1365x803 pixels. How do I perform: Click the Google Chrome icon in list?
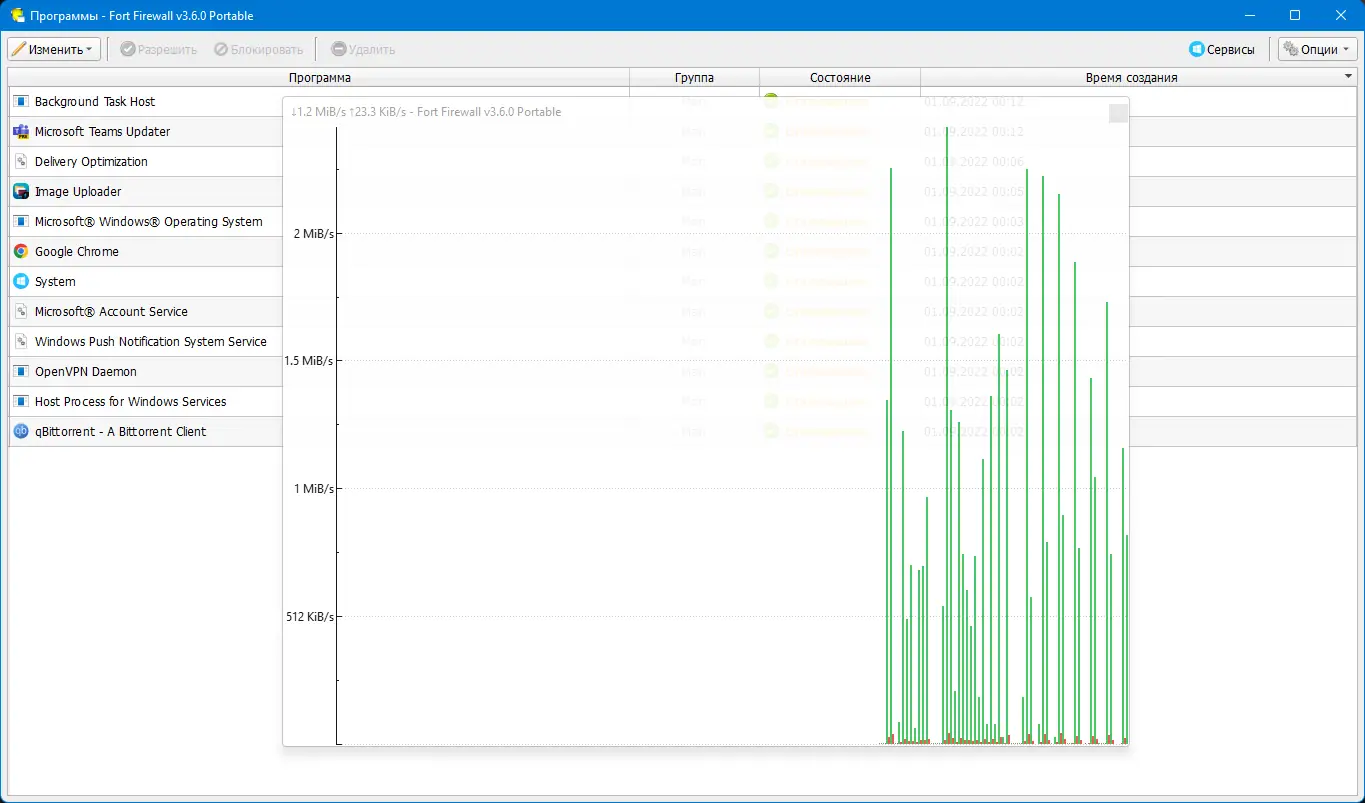click(x=20, y=252)
